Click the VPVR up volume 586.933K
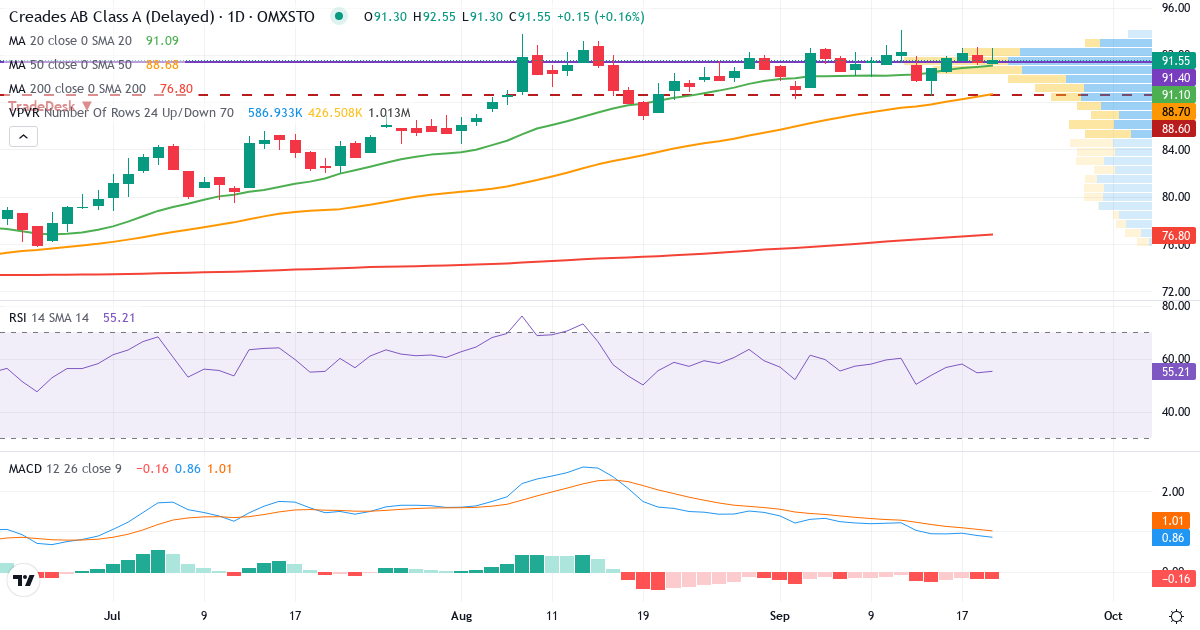The height and width of the screenshot is (630, 1200). tap(275, 113)
